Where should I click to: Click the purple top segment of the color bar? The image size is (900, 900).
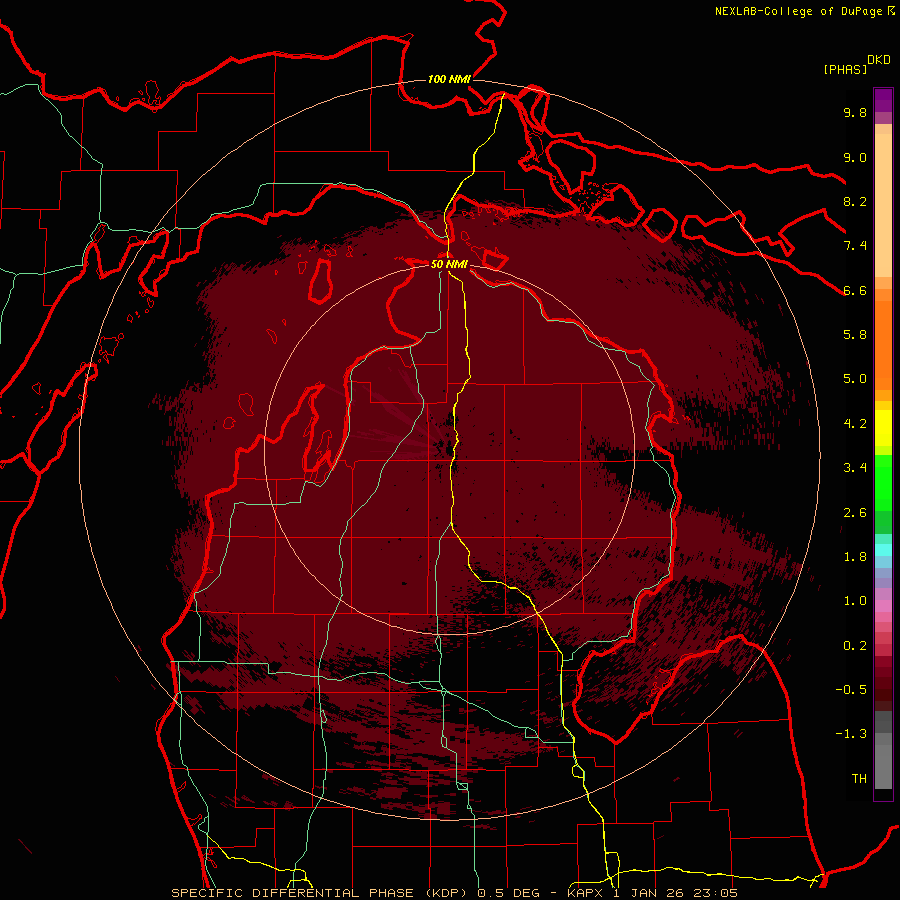click(x=883, y=100)
